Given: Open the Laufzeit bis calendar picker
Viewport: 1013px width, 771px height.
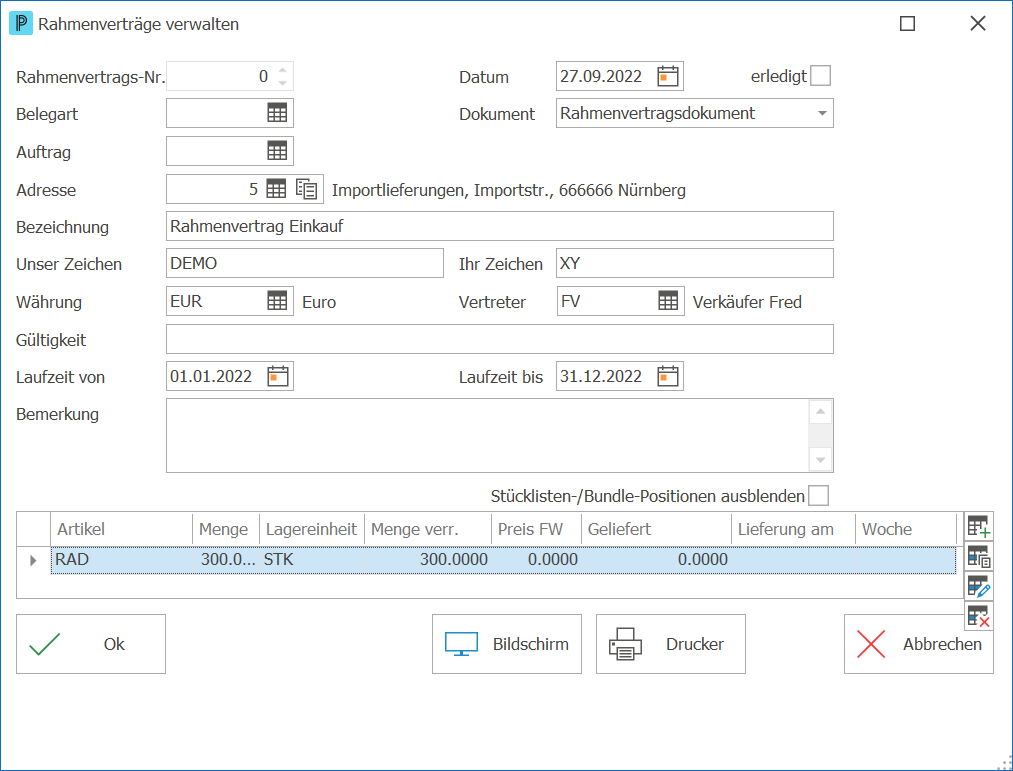Looking at the screenshot, I should [x=667, y=376].
